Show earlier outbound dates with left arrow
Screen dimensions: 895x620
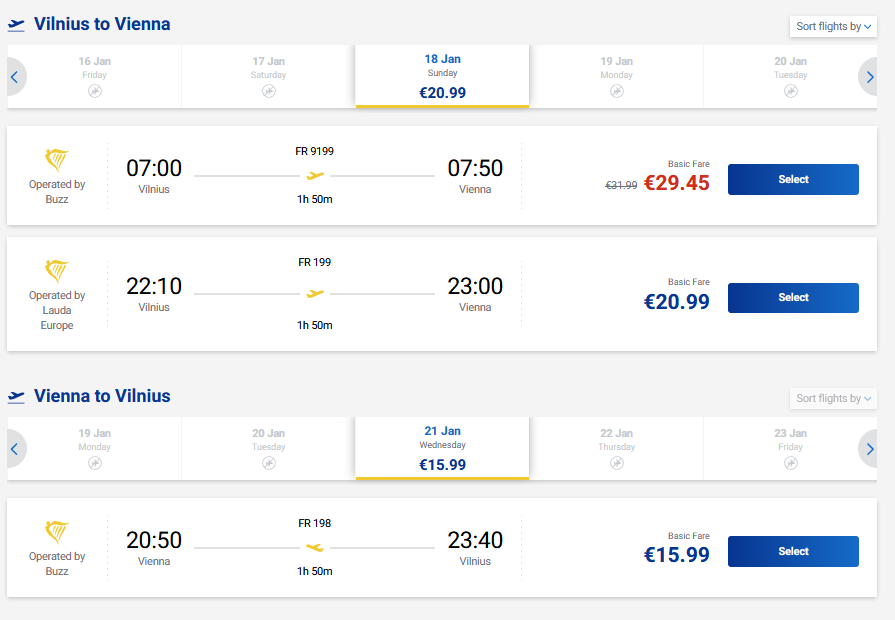click(x=15, y=76)
